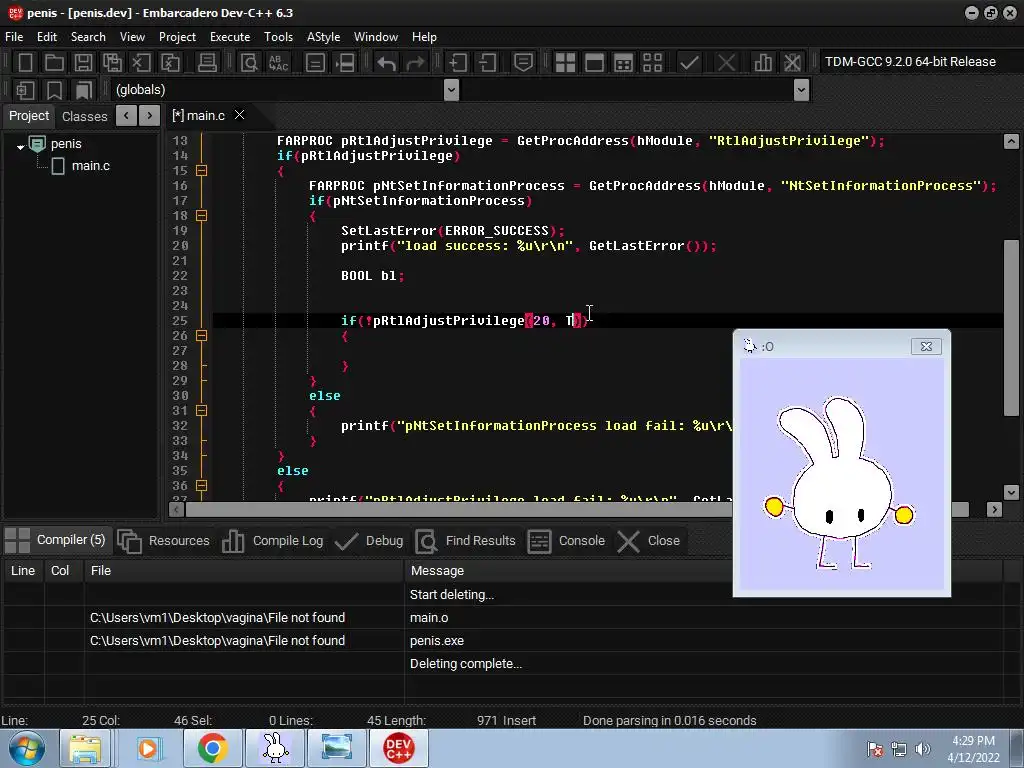Image resolution: width=1024 pixels, height=768 pixels.
Task: Open the Execute menu
Action: click(x=229, y=37)
